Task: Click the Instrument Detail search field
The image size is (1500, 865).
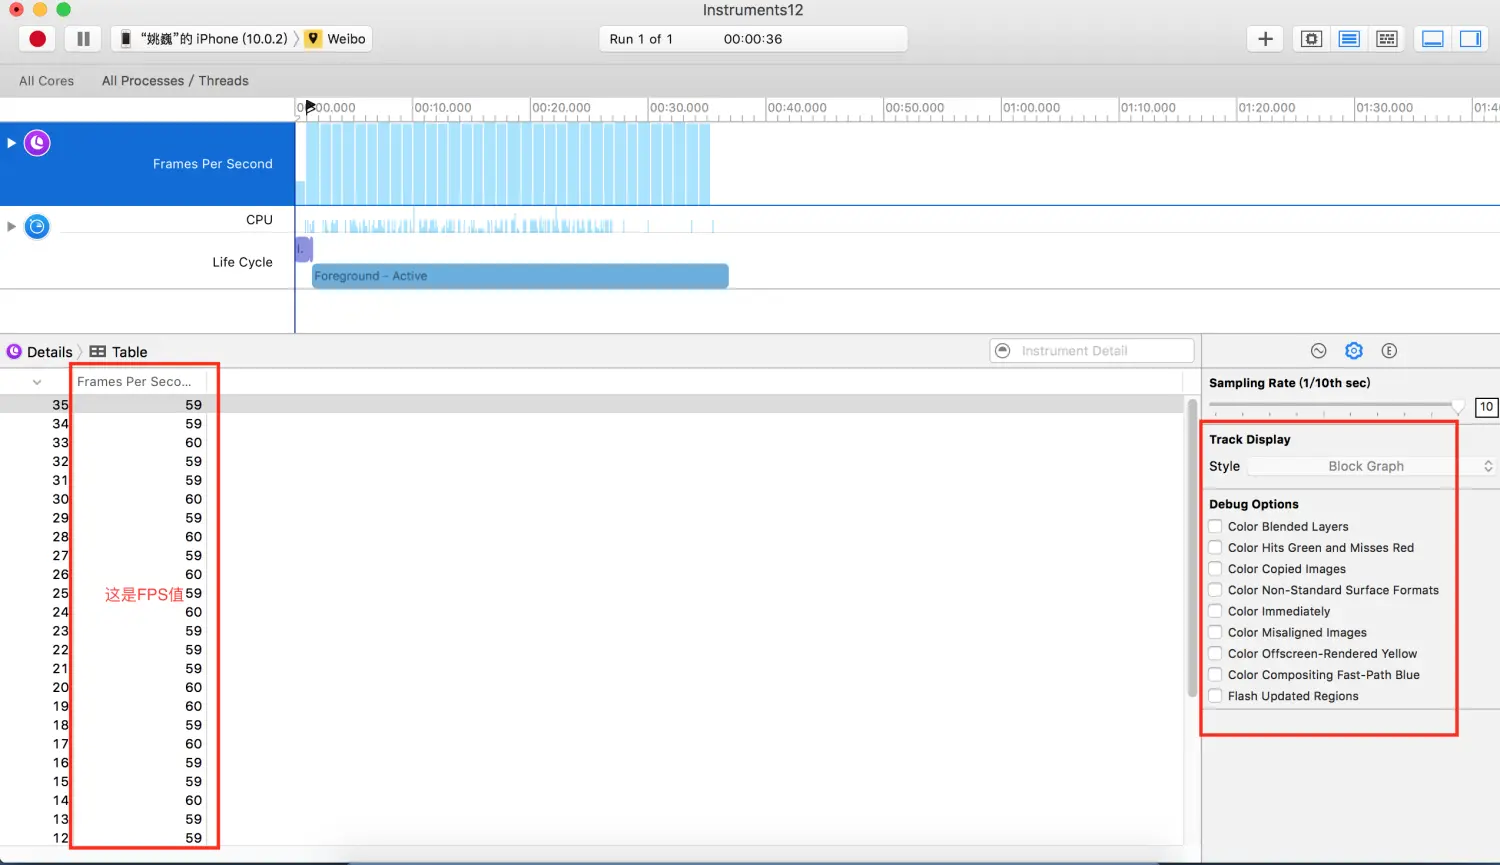Action: tap(1092, 351)
